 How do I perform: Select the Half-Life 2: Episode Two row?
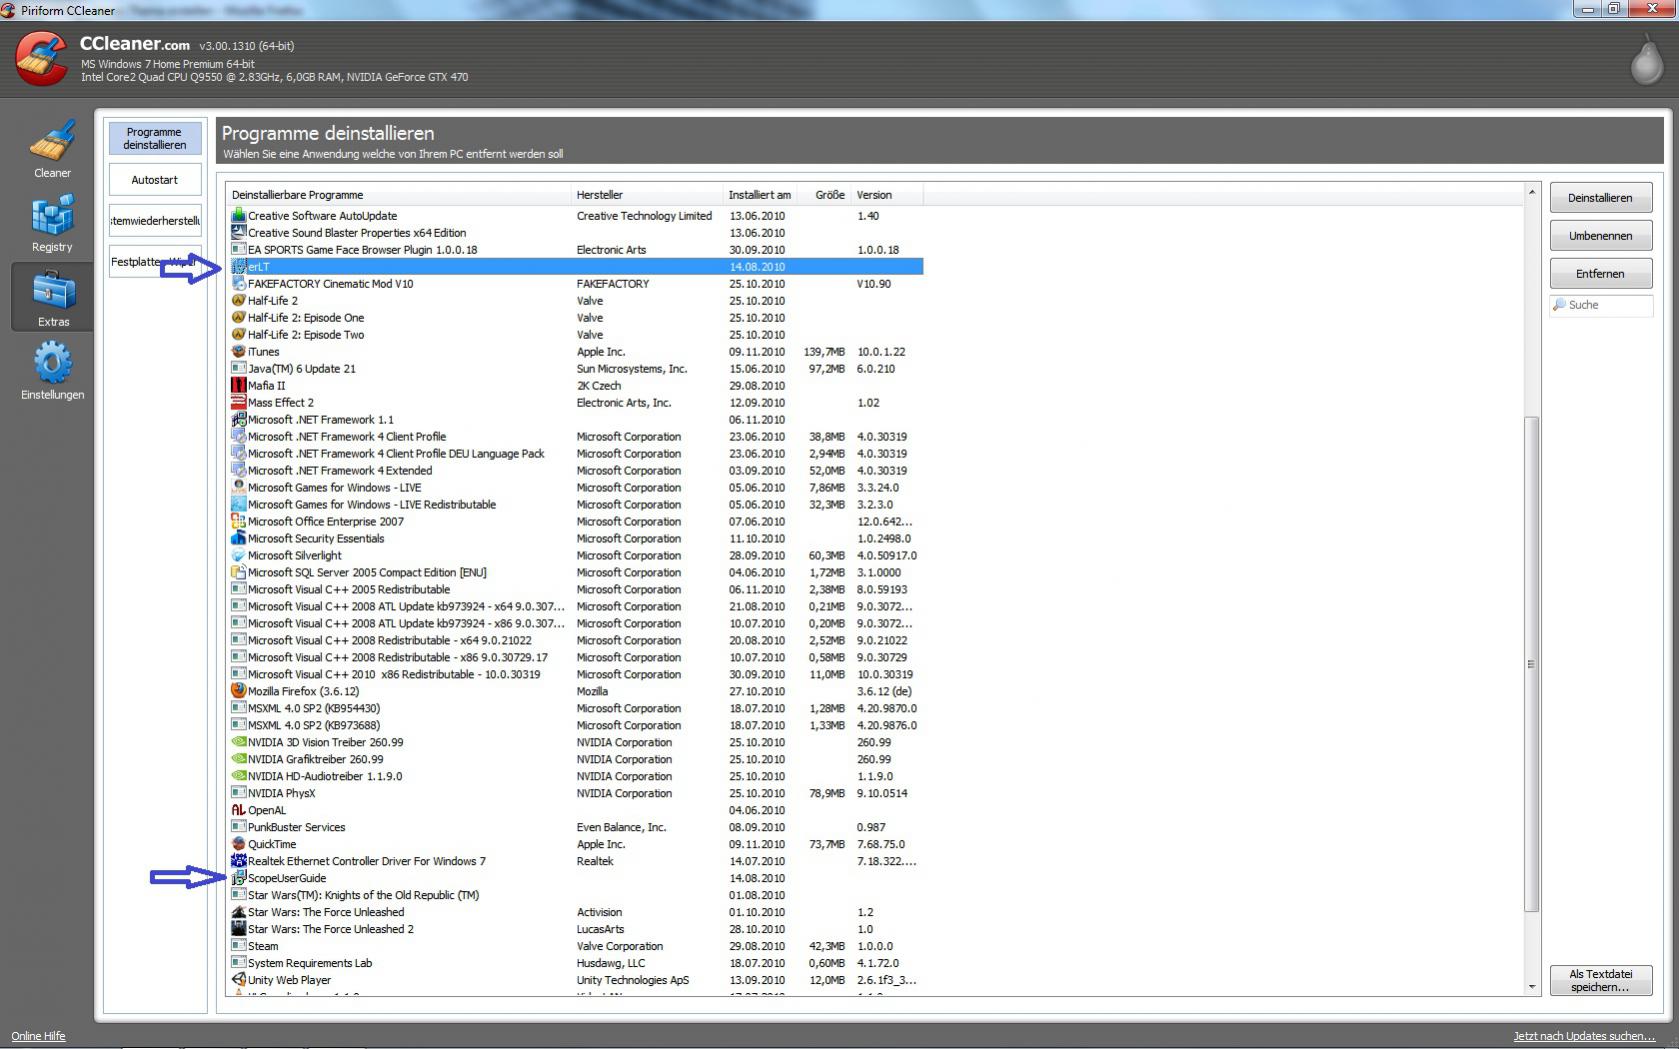coord(576,335)
